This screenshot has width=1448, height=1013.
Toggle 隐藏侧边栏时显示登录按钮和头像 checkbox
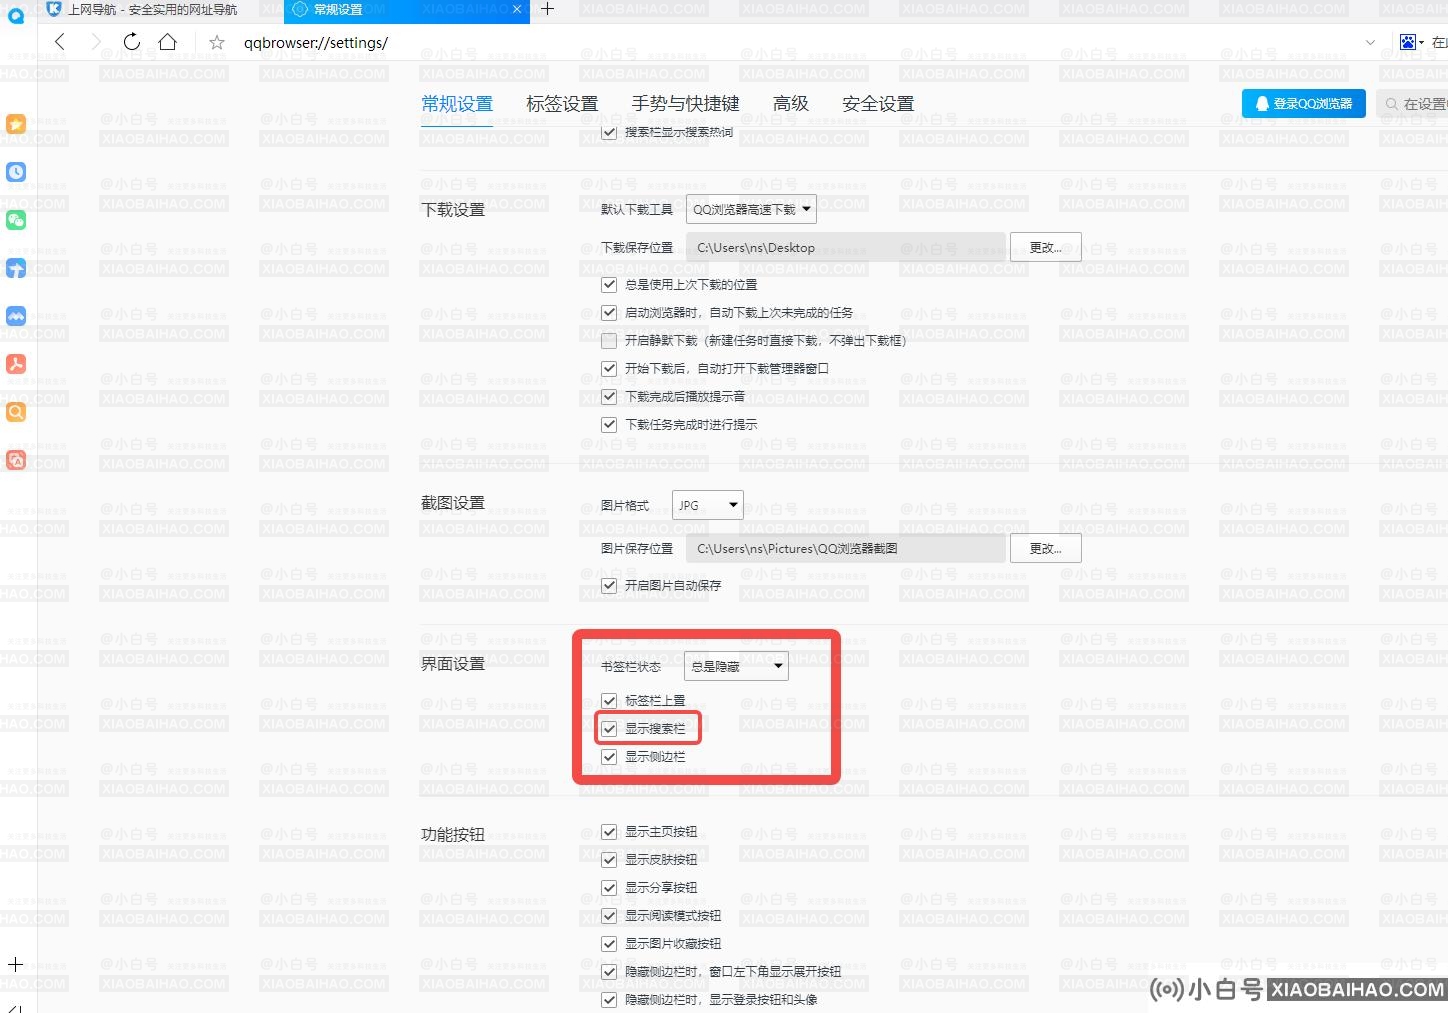tap(609, 1000)
